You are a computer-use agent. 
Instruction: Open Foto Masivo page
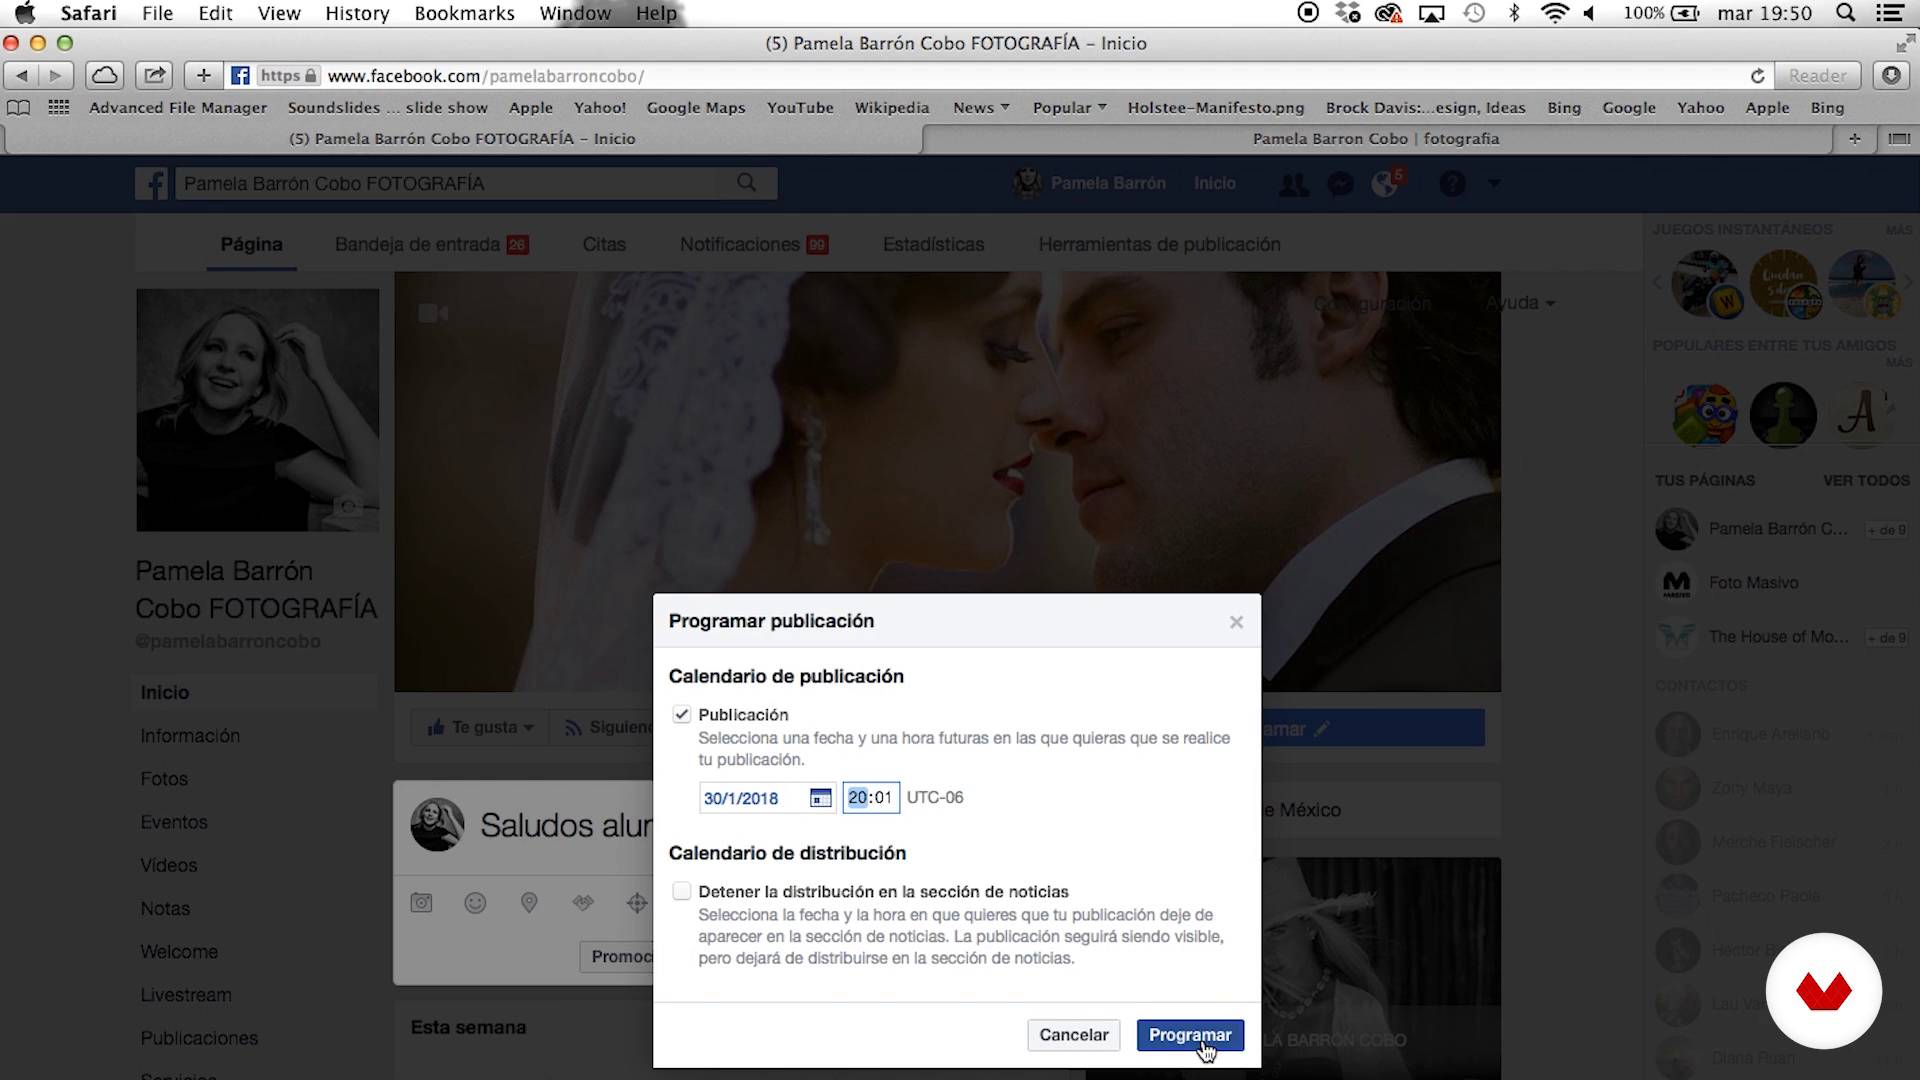(1753, 583)
